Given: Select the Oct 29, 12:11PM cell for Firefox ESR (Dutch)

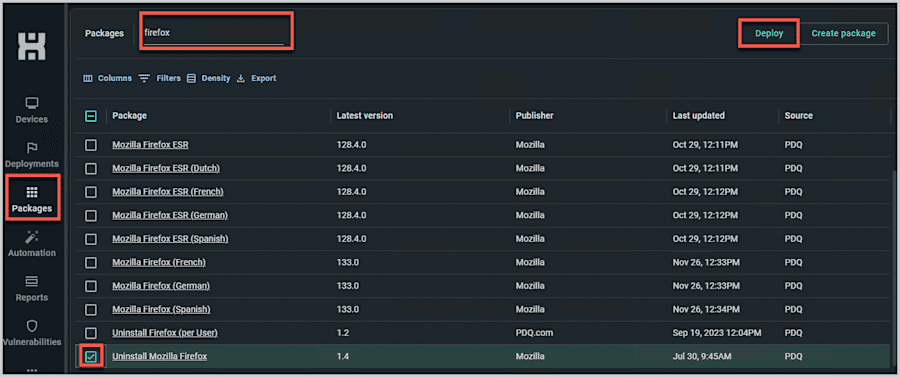Looking at the screenshot, I should click(x=705, y=169).
